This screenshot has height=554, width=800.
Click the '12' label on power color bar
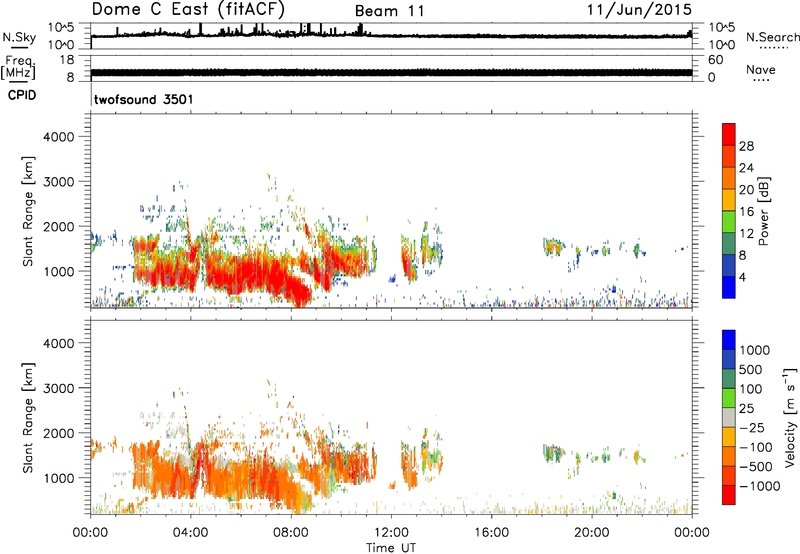point(746,234)
